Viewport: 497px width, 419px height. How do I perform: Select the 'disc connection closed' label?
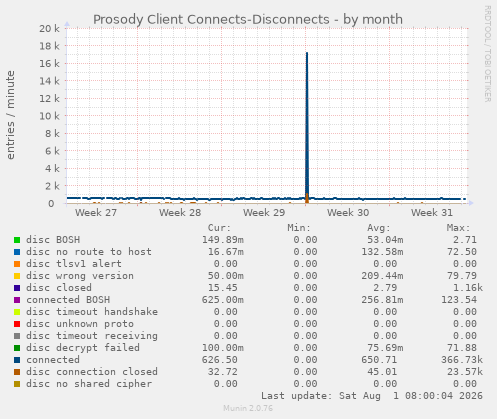(92, 372)
